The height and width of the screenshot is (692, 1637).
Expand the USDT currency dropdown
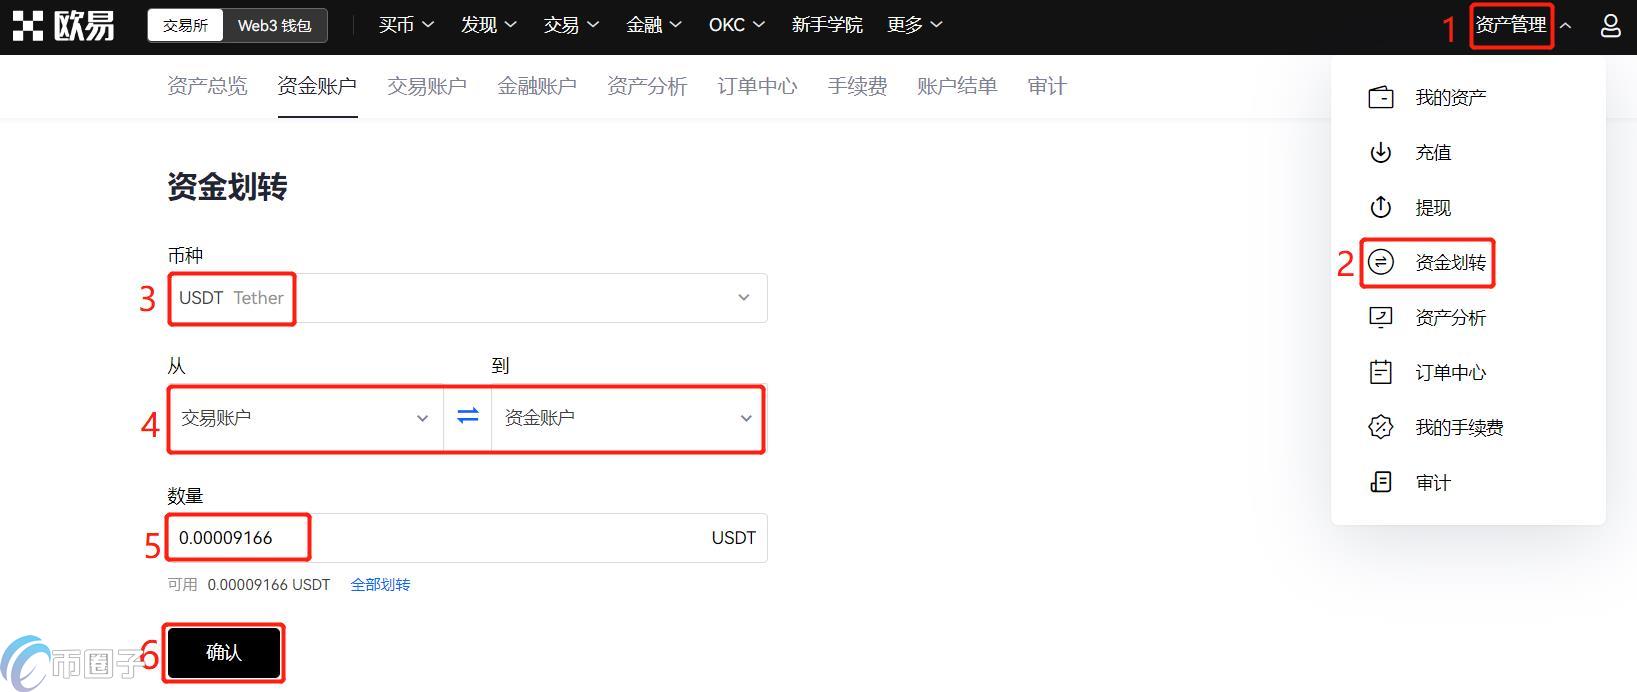(x=743, y=298)
